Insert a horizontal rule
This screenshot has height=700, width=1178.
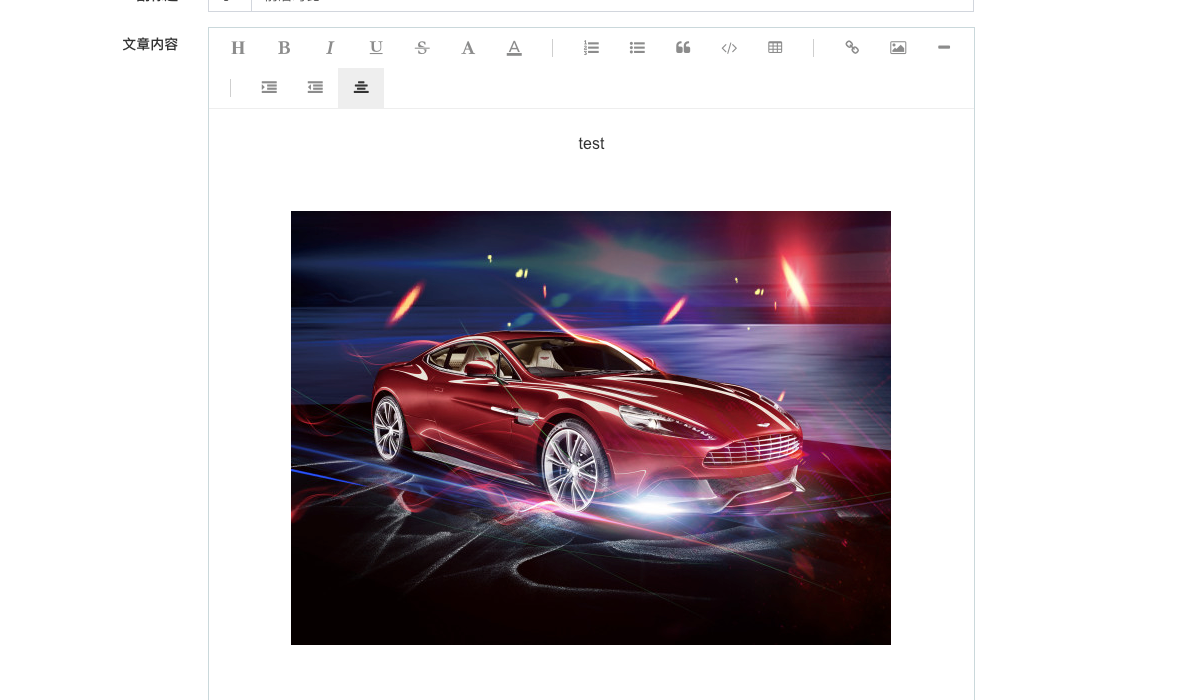click(944, 47)
